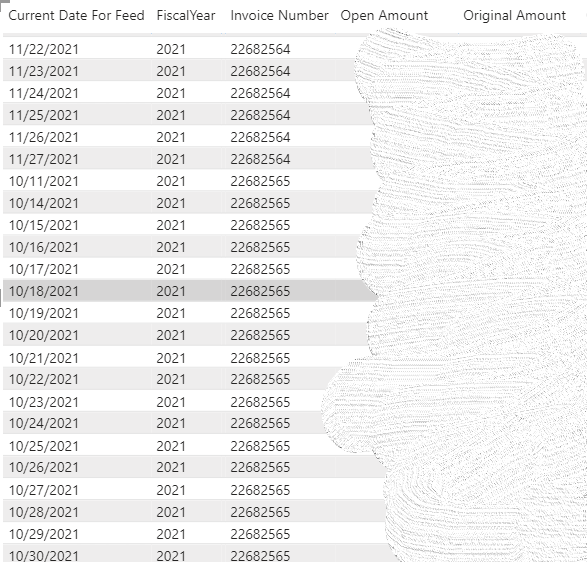Click date cell 10/29/2021
The image size is (587, 562).
[x=44, y=534]
